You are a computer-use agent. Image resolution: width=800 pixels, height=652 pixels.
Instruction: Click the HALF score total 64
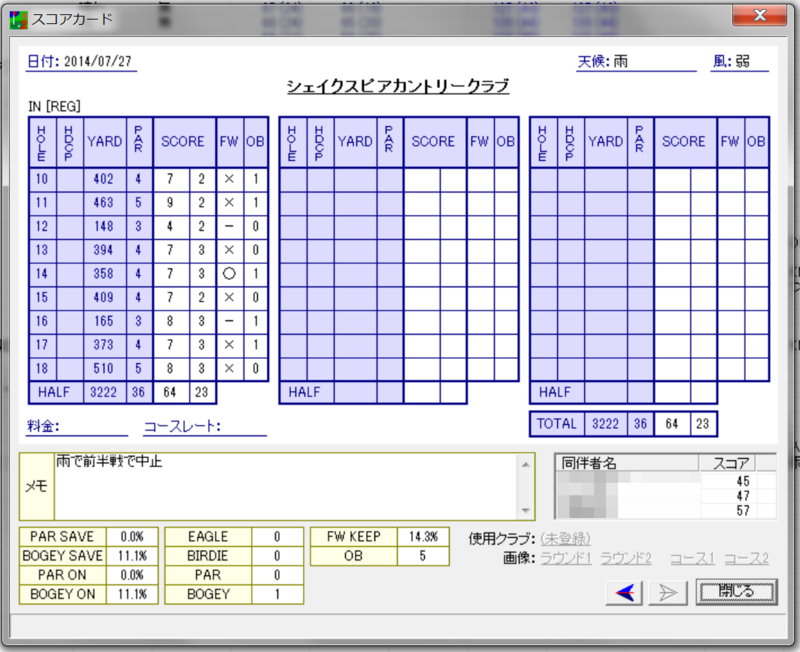tap(170, 392)
